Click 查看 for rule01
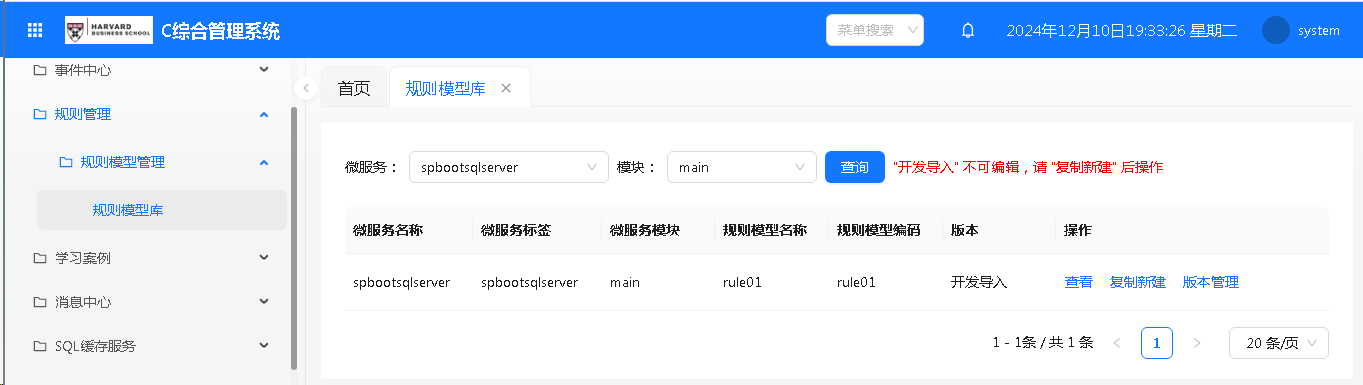Viewport: 1363px width, 385px height. [x=1079, y=282]
